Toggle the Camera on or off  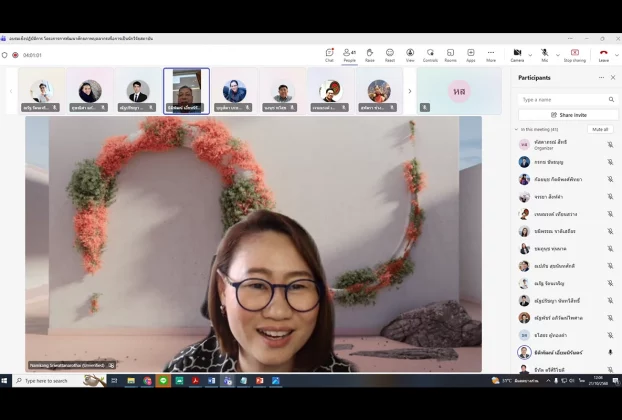(517, 53)
